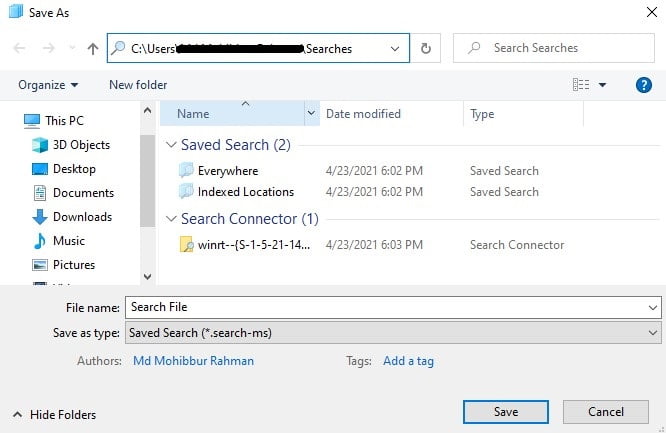Open Help with the question mark

(643, 85)
